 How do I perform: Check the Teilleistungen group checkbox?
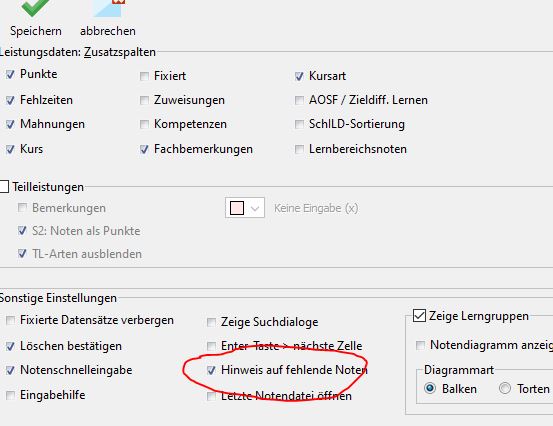(x=4, y=187)
